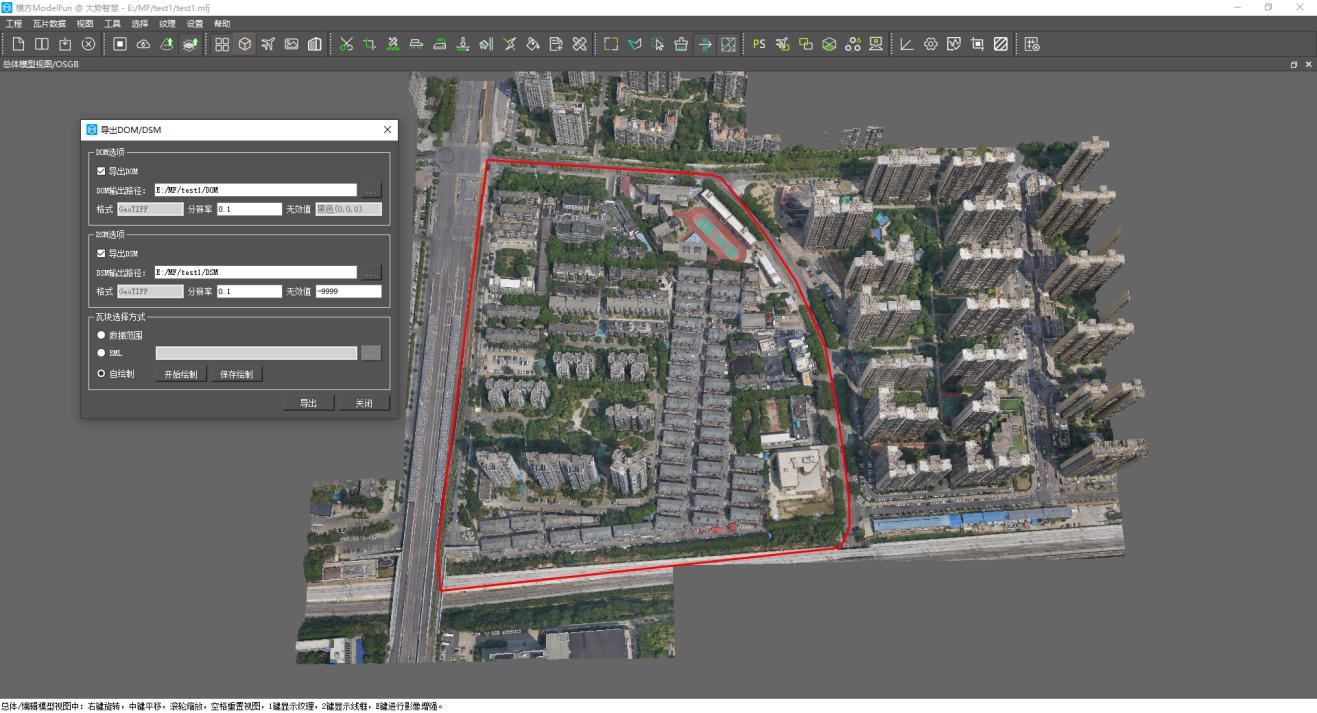1317x713 pixels.
Task: Select the 自绘制 radio option
Action: point(101,374)
